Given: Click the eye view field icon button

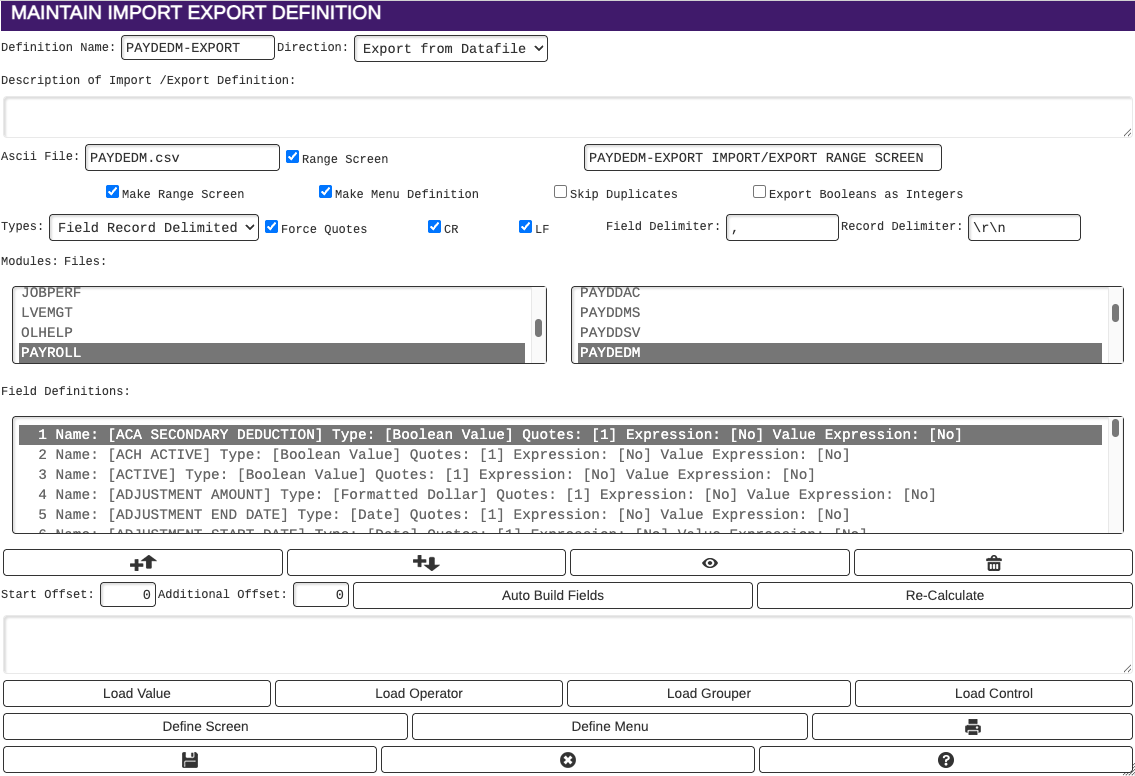Looking at the screenshot, I should coord(709,562).
